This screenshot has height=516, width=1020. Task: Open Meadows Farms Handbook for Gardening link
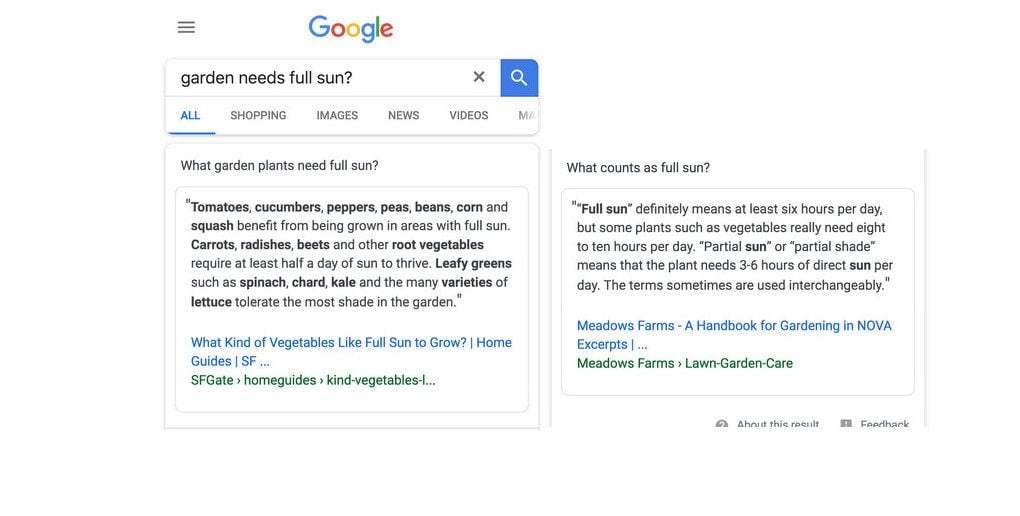click(734, 334)
